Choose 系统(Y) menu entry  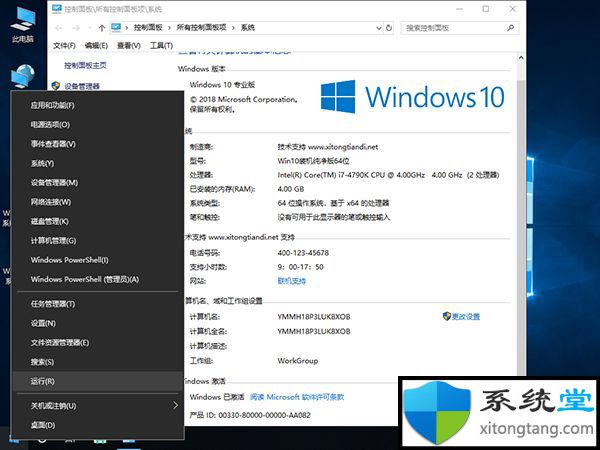[98, 163]
